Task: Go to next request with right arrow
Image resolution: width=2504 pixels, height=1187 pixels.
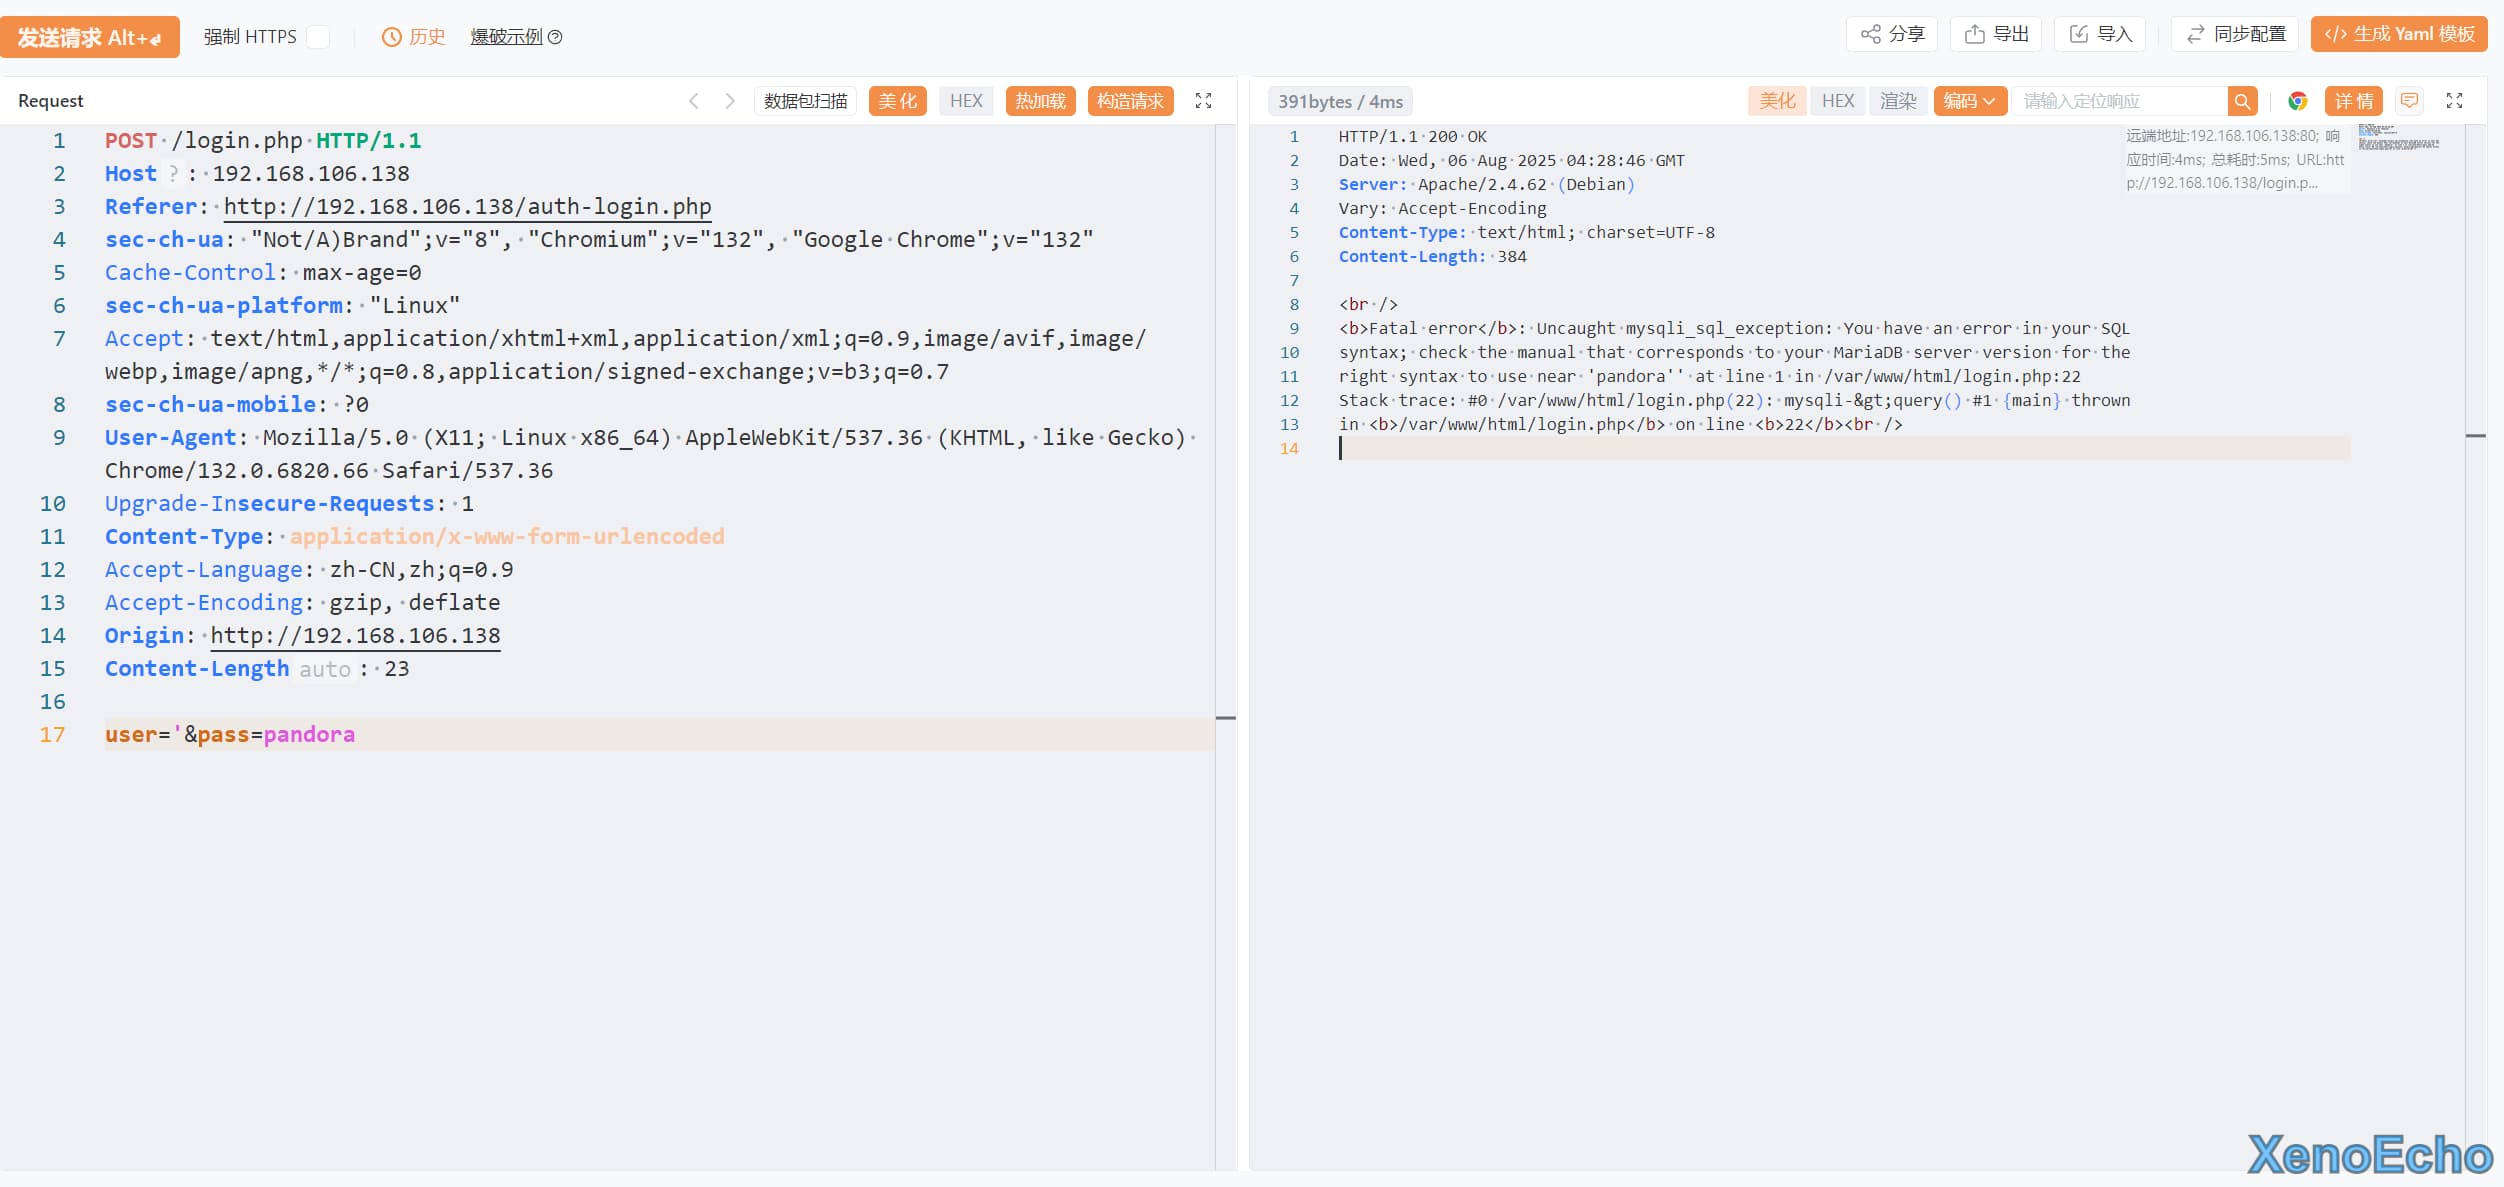Action: (x=730, y=101)
